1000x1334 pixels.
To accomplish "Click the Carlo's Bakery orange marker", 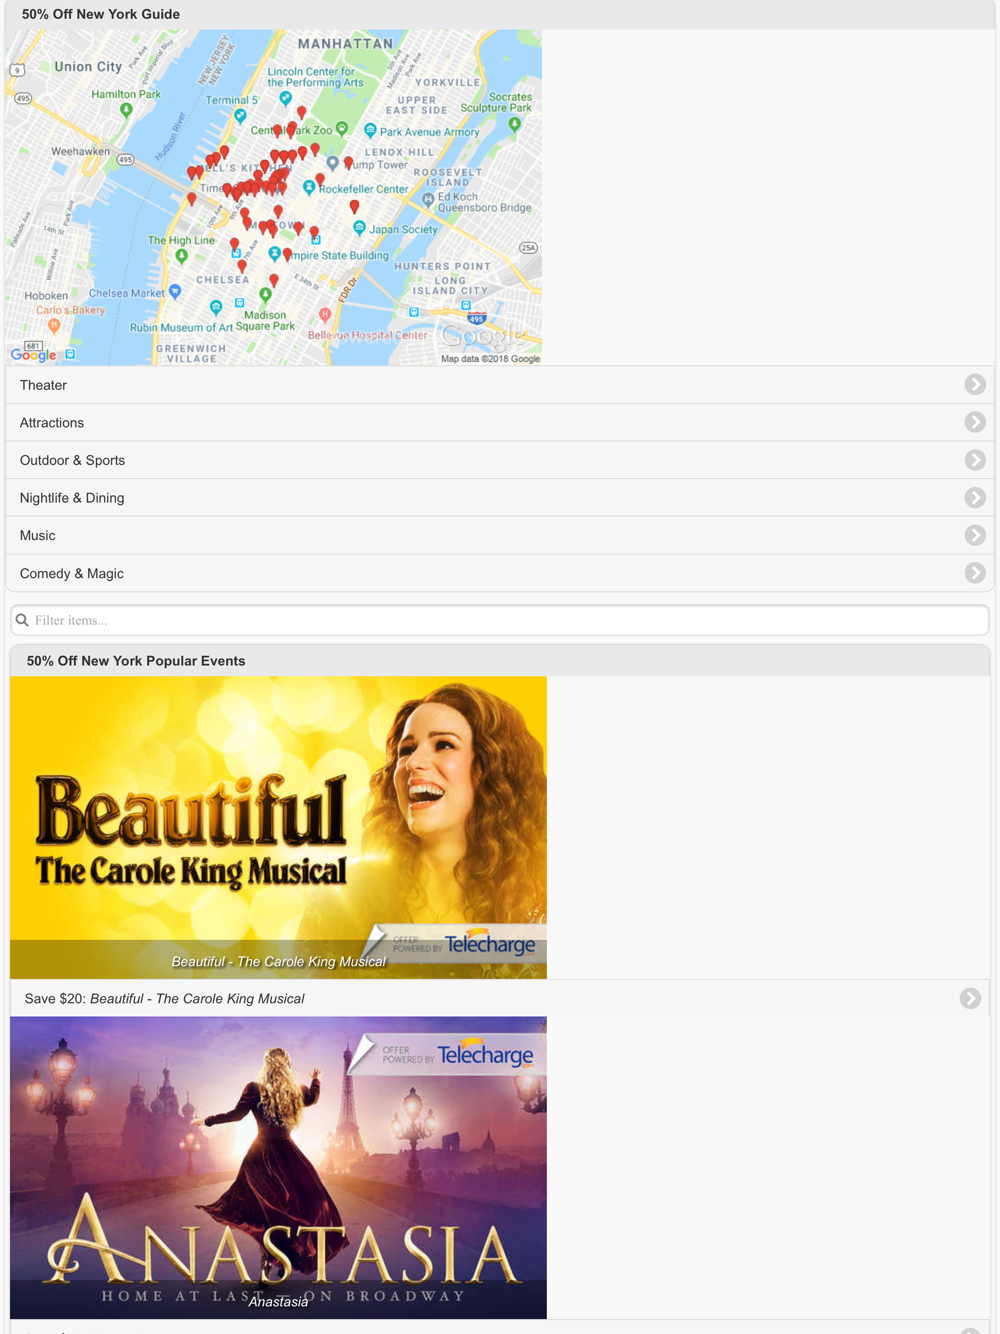I will coord(54,325).
